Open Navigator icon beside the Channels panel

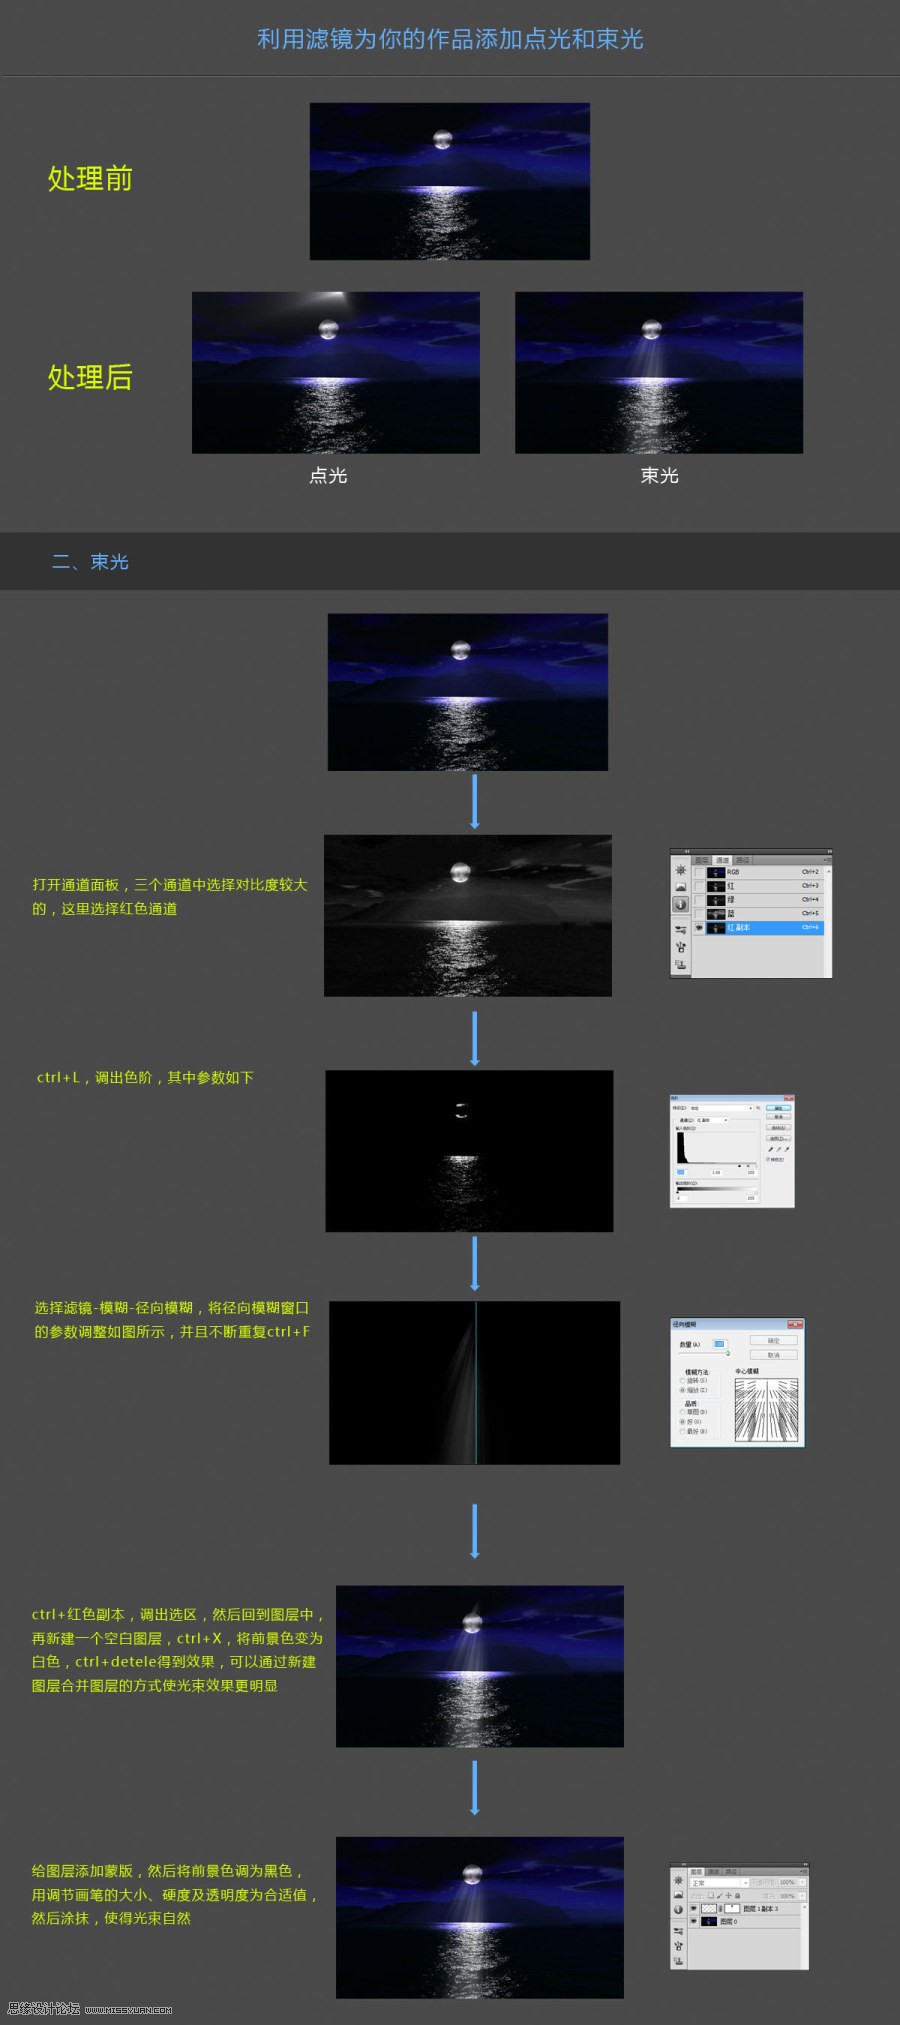(x=681, y=870)
